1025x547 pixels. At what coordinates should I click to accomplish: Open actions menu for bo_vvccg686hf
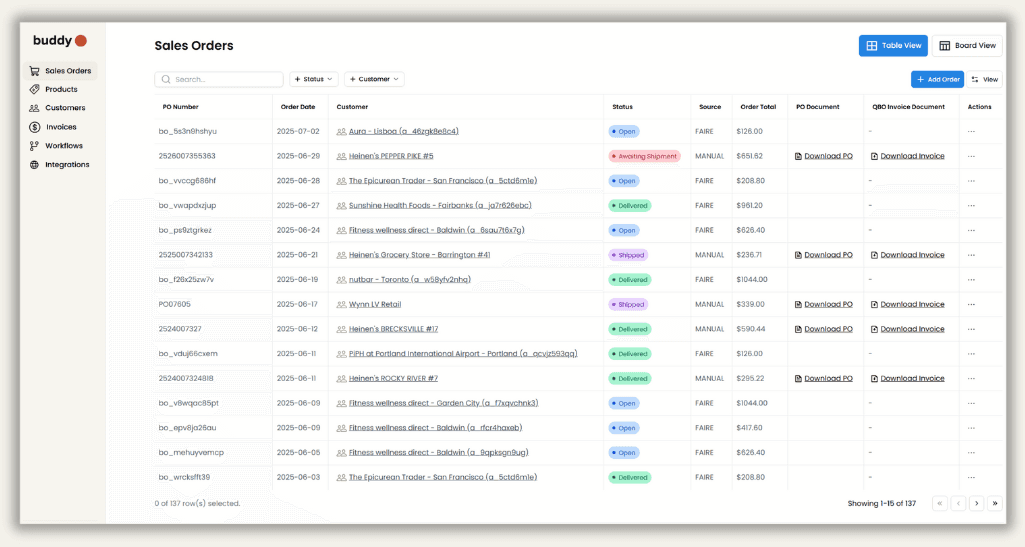[x=971, y=181]
